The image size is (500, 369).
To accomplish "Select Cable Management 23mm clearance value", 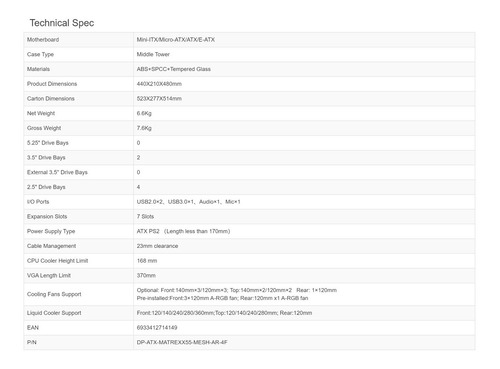I will point(157,246).
